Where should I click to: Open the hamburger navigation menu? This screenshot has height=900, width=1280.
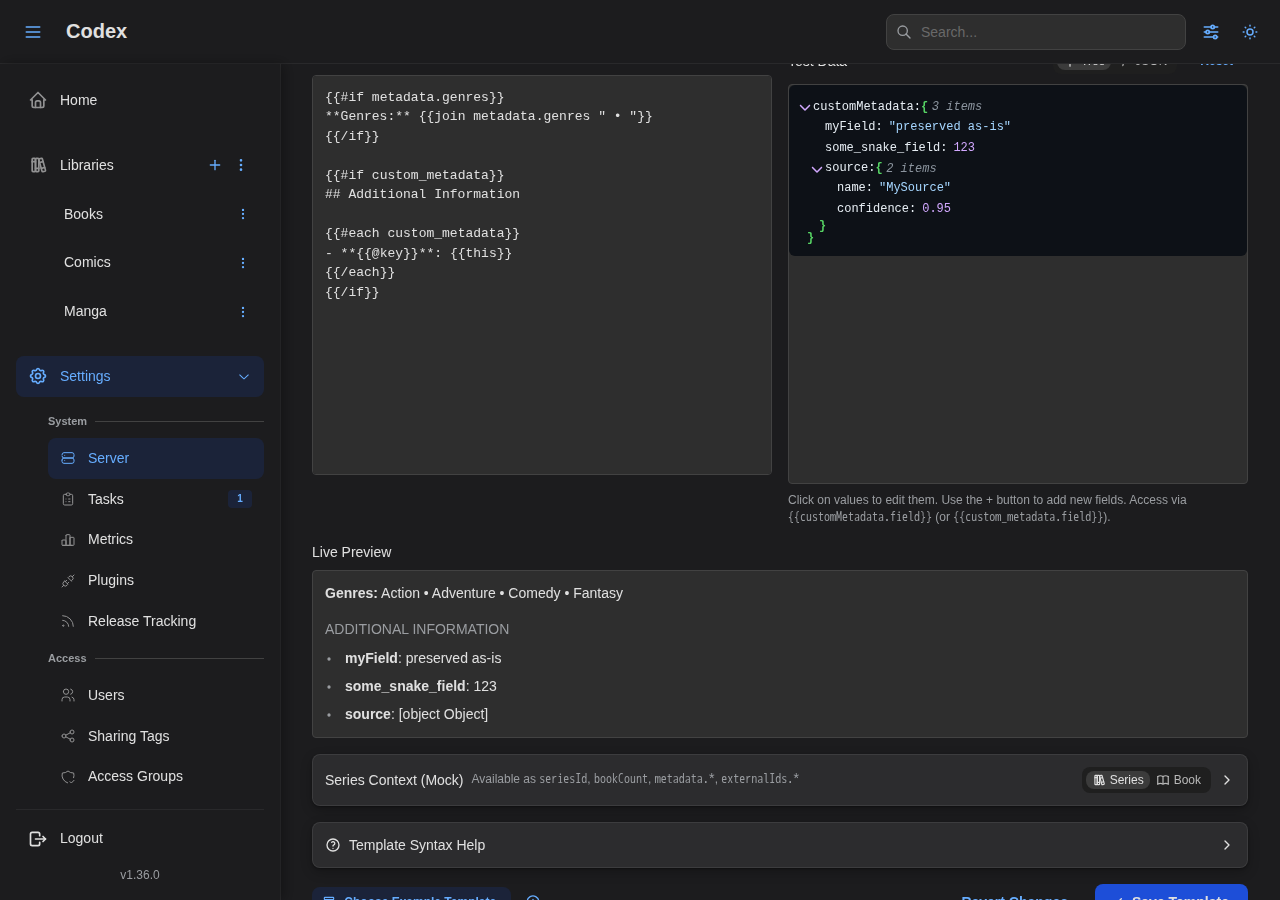tap(33, 32)
